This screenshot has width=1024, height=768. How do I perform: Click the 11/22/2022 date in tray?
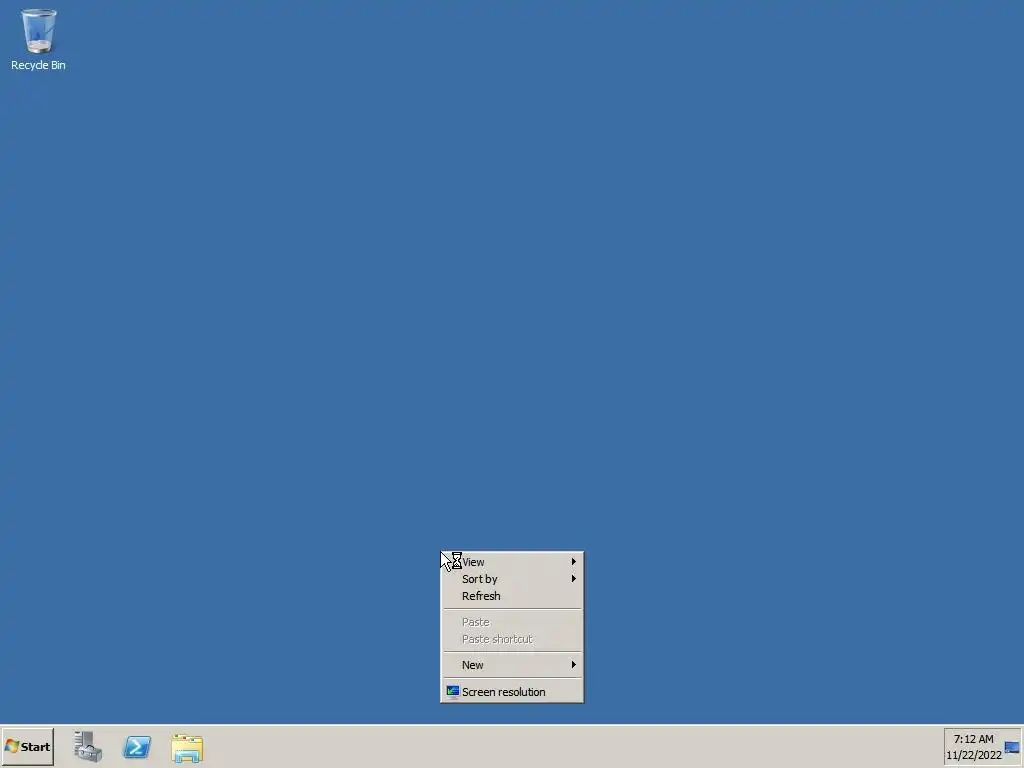[x=974, y=755]
